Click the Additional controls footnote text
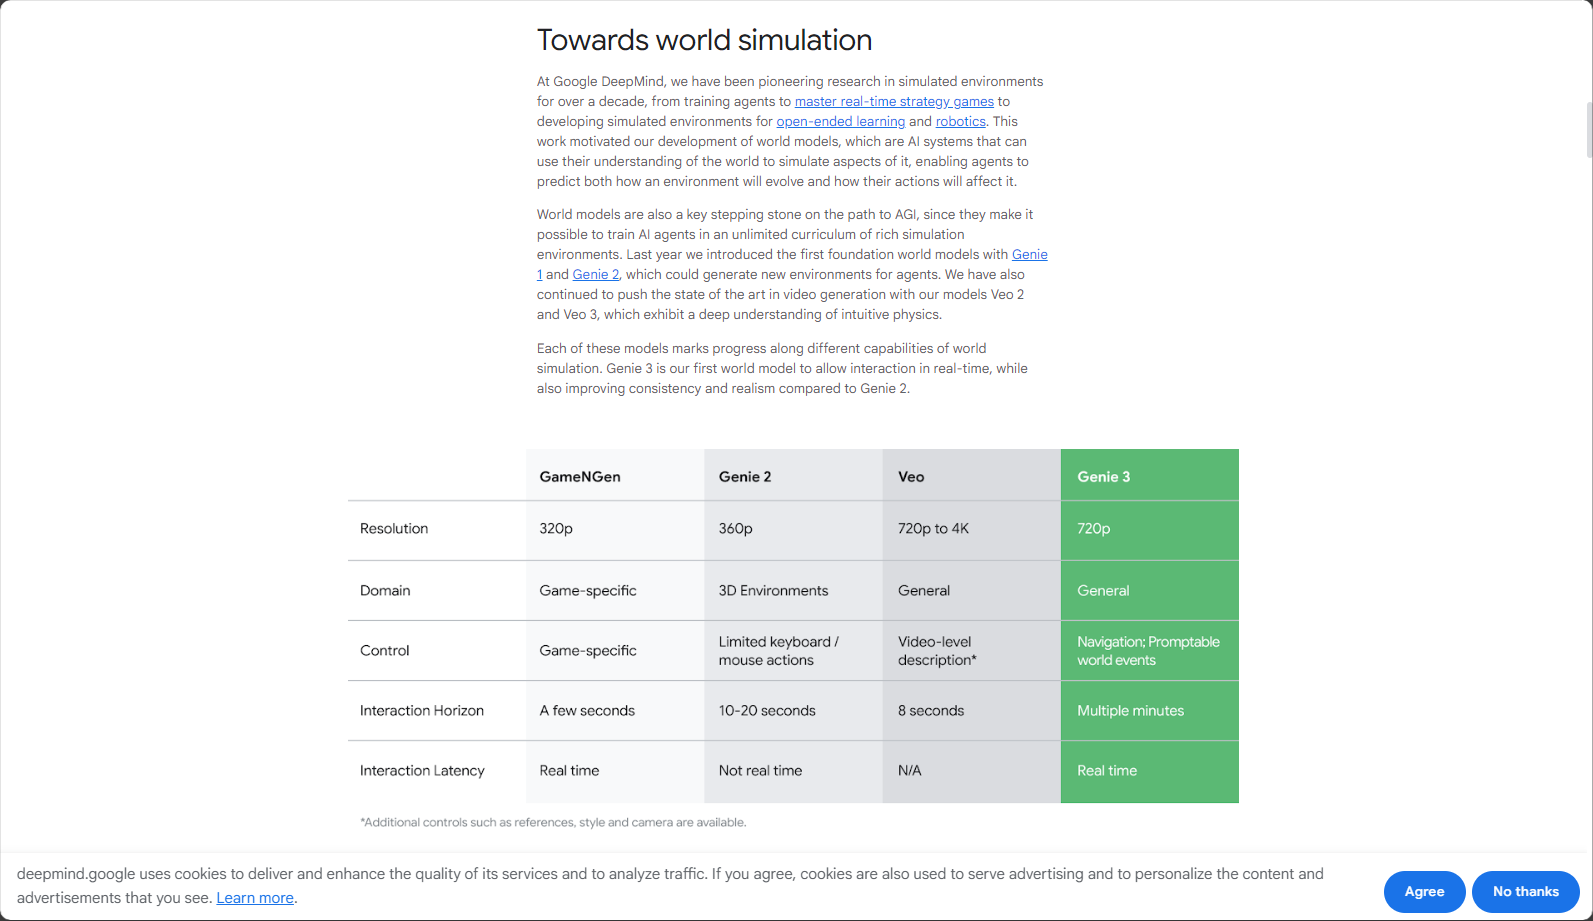The height and width of the screenshot is (921, 1593). [553, 822]
